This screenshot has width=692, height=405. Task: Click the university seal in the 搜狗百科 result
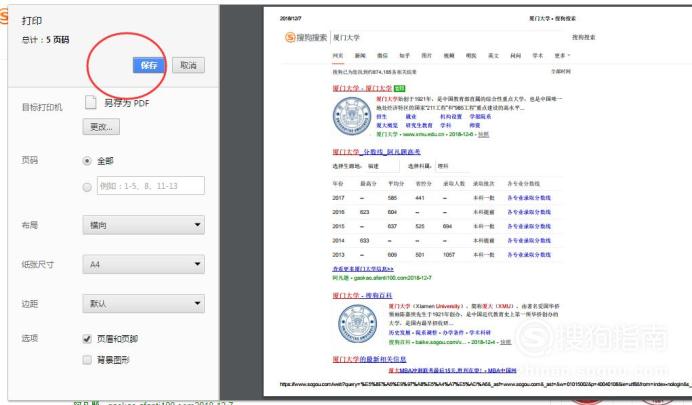pyautogui.click(x=357, y=324)
